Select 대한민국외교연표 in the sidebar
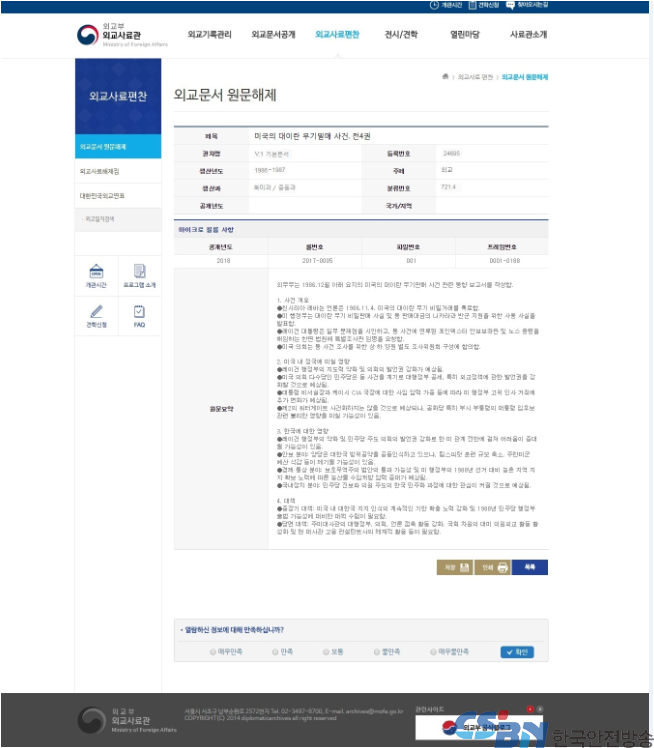654x748 pixels. point(118,196)
